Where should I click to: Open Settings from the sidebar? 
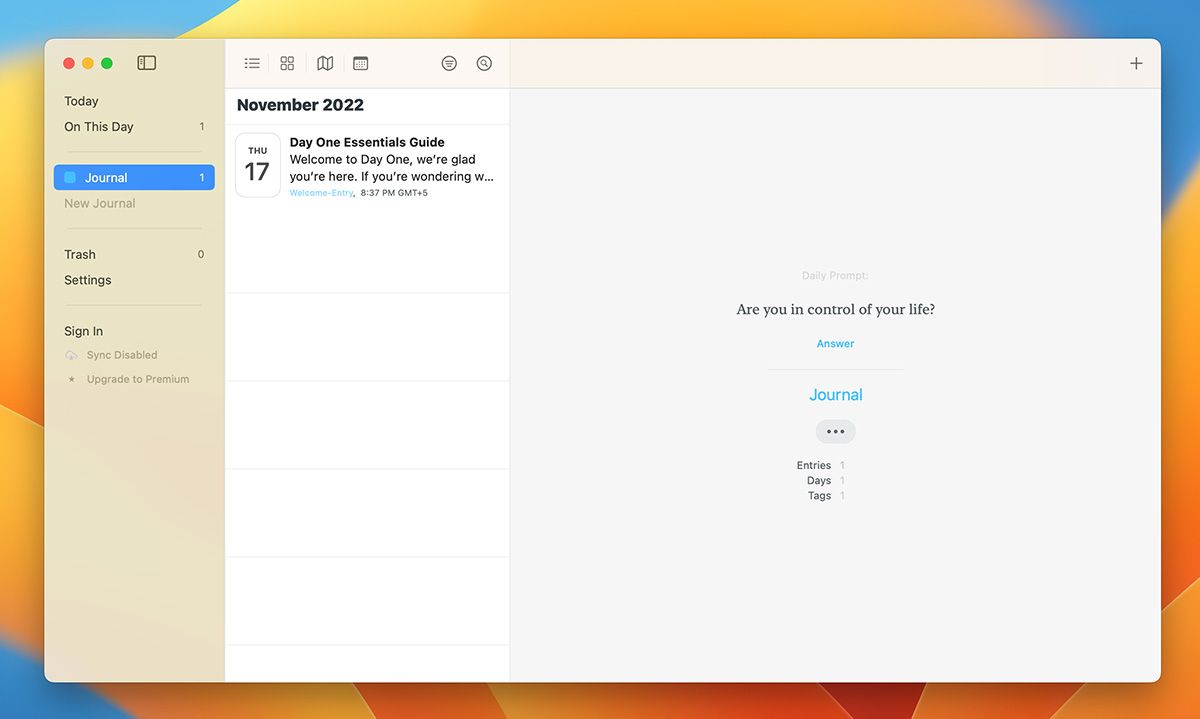88,280
